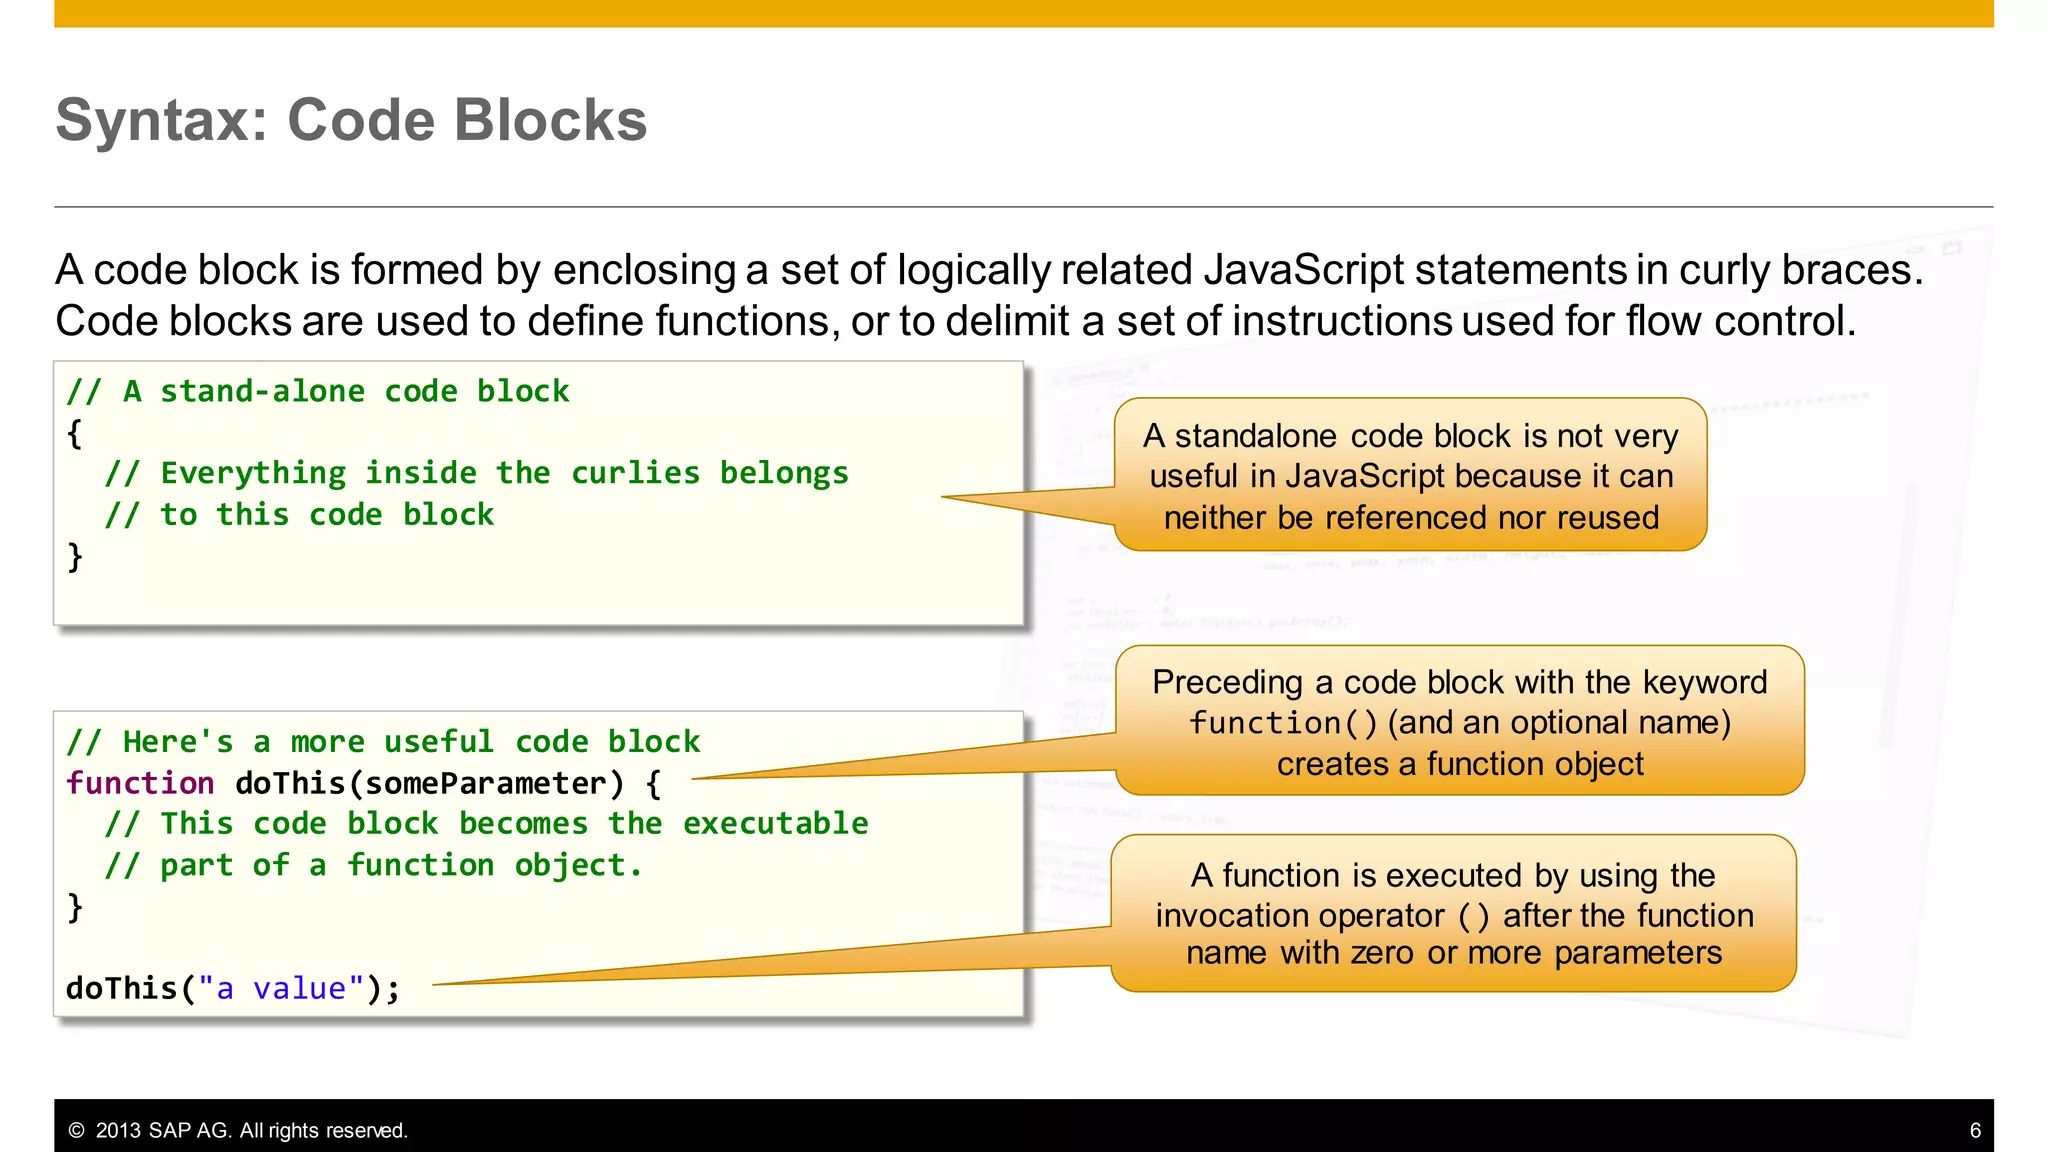
Task: Click the callout "A standalone code block is not very useful"
Action: point(1411,475)
